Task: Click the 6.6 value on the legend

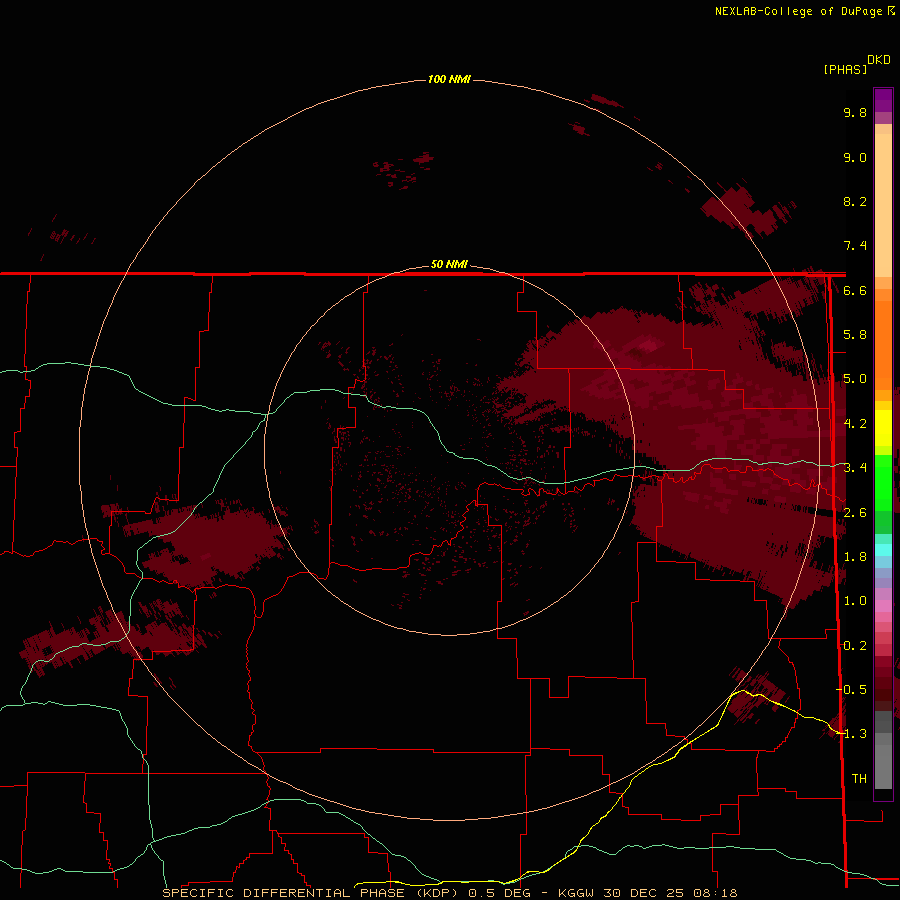Action: 855,290
